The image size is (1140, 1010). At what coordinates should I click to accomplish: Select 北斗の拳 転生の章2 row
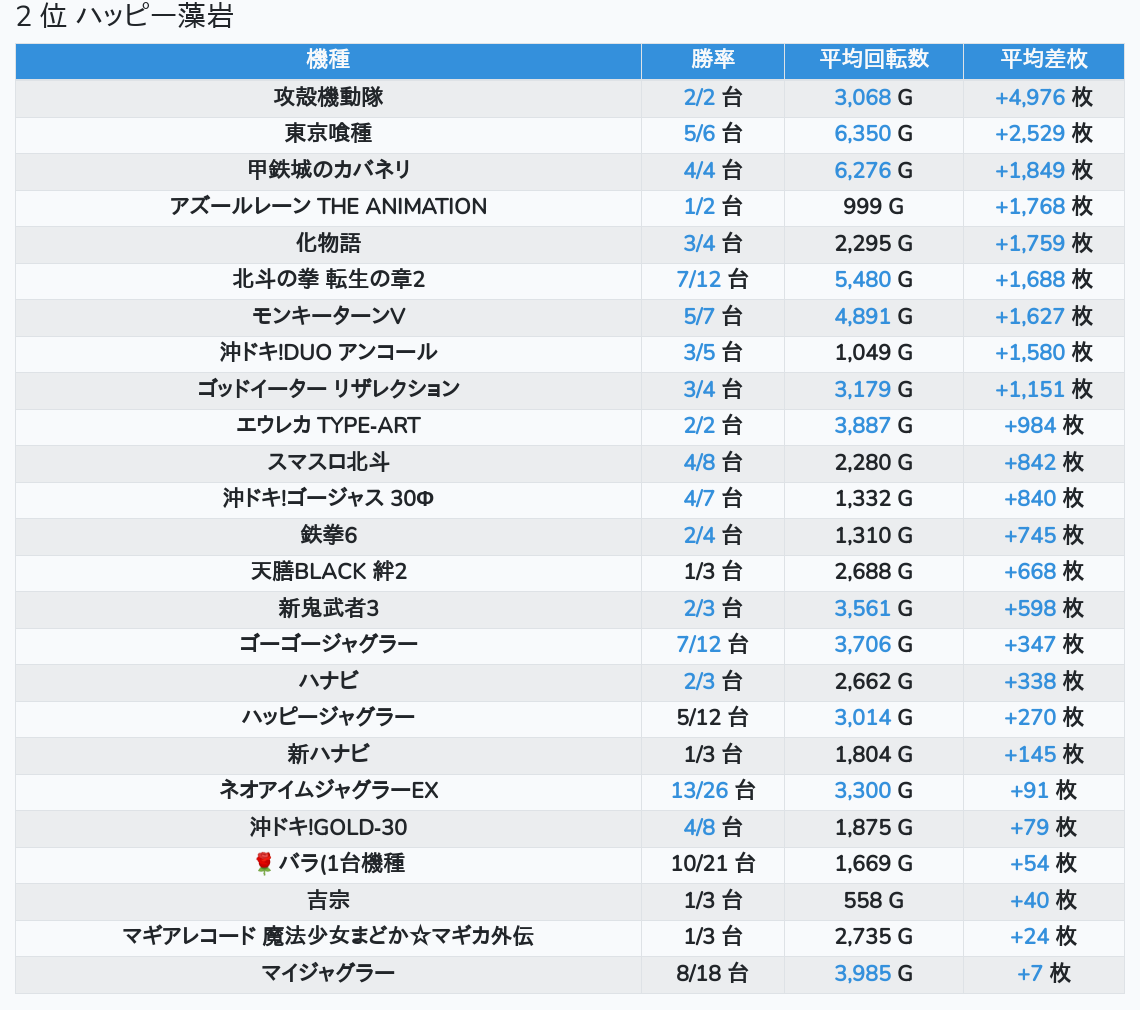pyautogui.click(x=328, y=280)
